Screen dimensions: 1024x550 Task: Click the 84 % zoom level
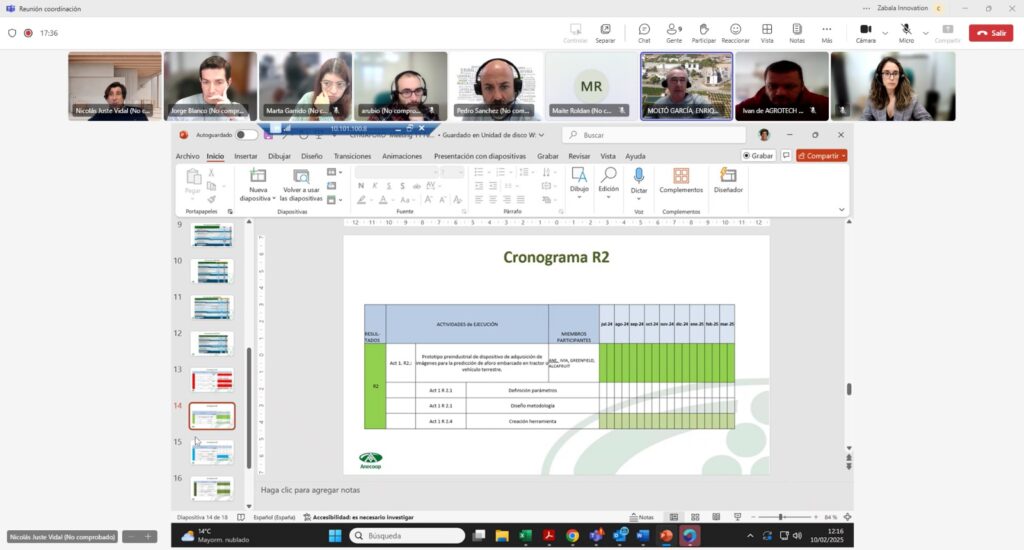click(x=830, y=517)
